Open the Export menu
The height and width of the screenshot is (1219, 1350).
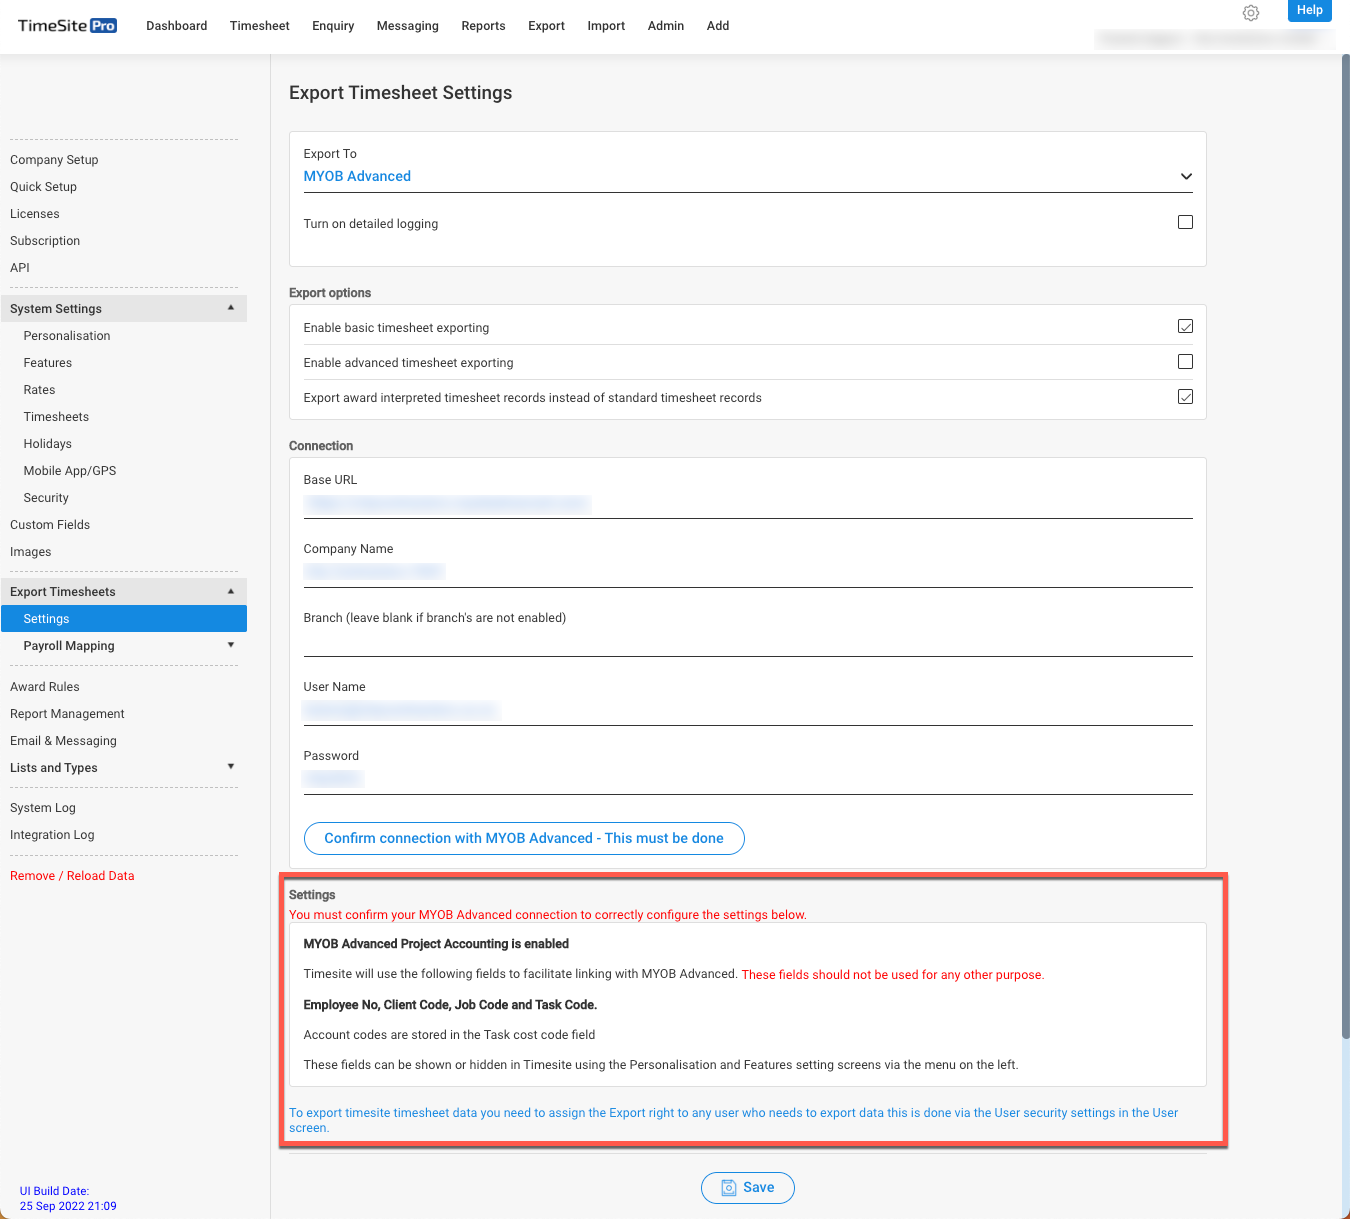coord(547,26)
